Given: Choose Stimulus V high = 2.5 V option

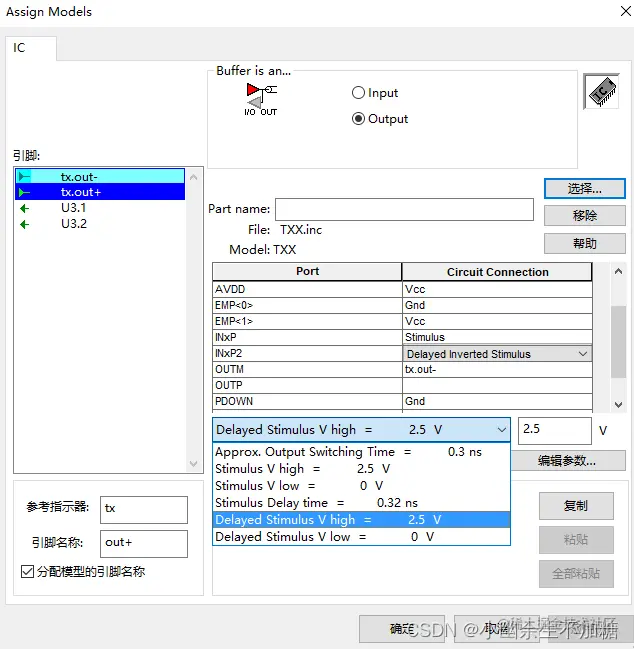Looking at the screenshot, I should tap(361, 469).
